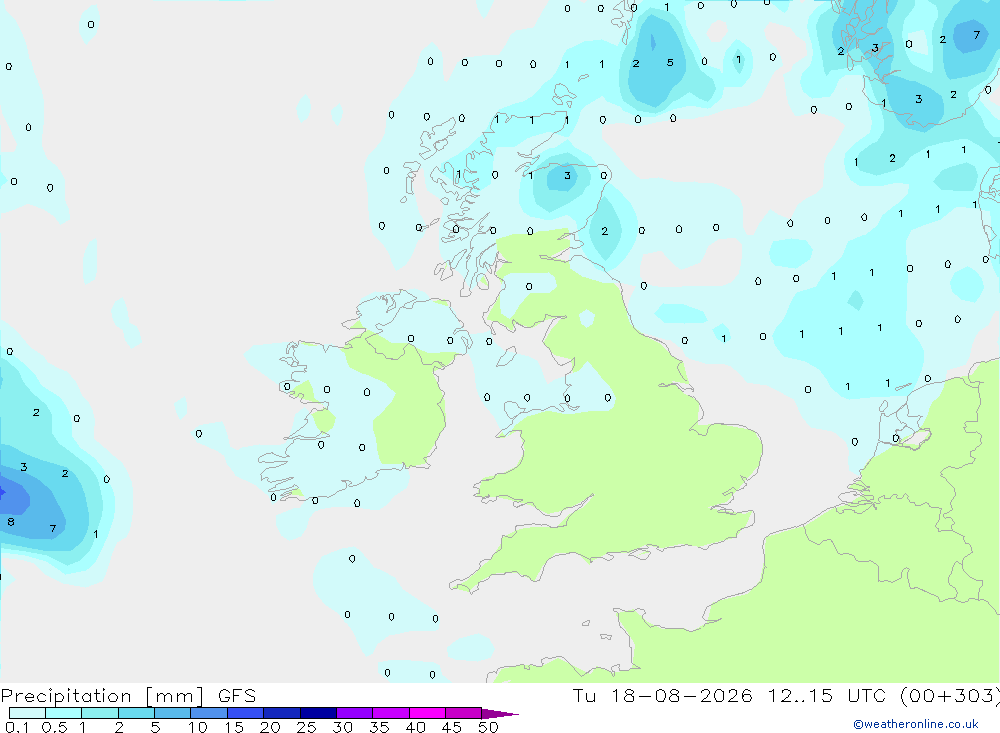Pick the lightest 0.1–0.5 mm legend swatch
Image resolution: width=1000 pixels, height=733 pixels.
(27, 713)
